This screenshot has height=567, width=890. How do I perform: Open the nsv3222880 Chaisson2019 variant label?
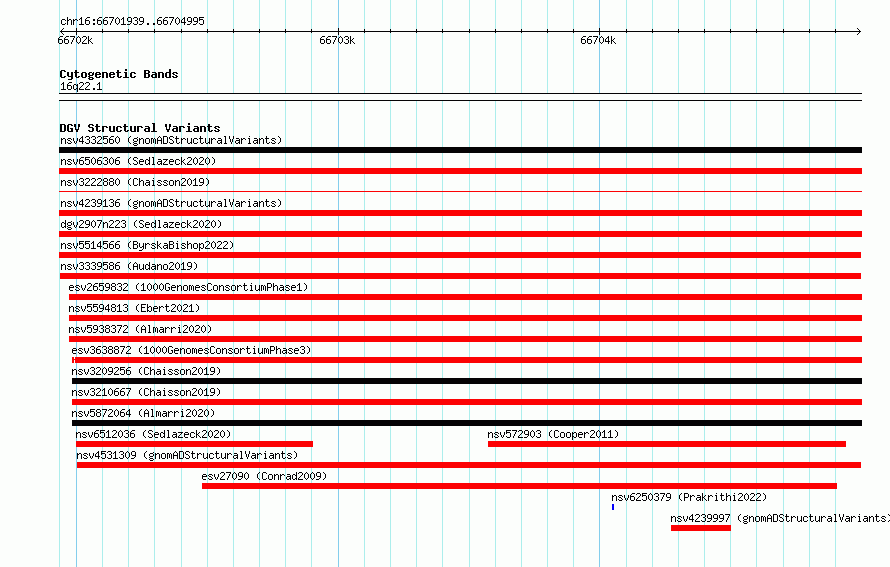(x=135, y=182)
